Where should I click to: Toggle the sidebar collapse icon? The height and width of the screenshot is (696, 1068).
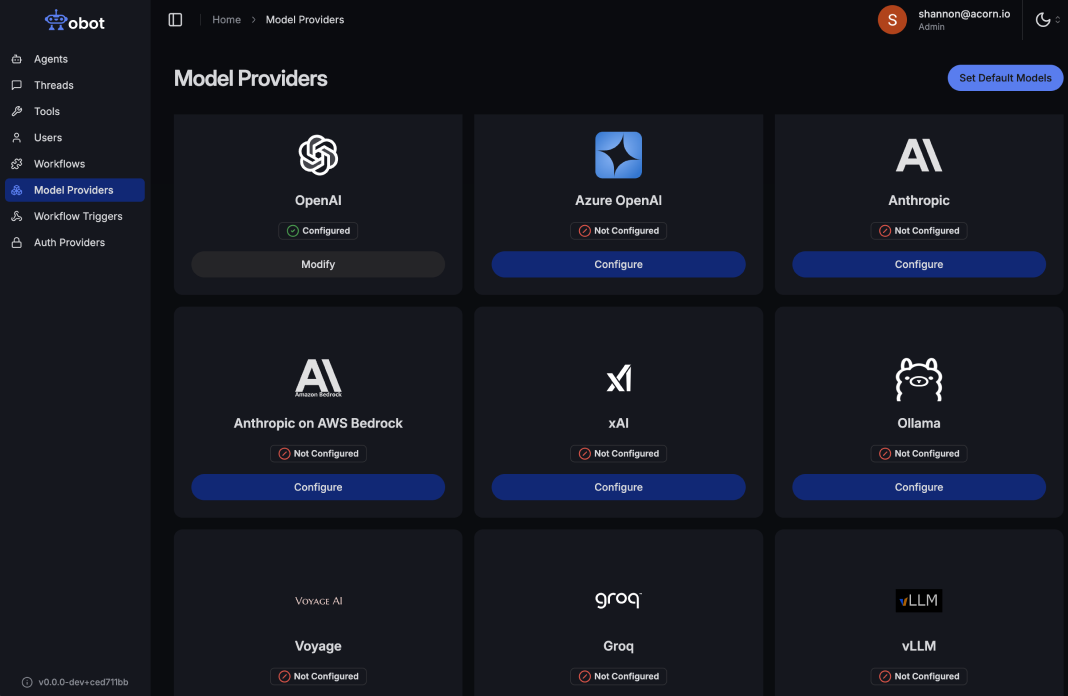point(175,20)
